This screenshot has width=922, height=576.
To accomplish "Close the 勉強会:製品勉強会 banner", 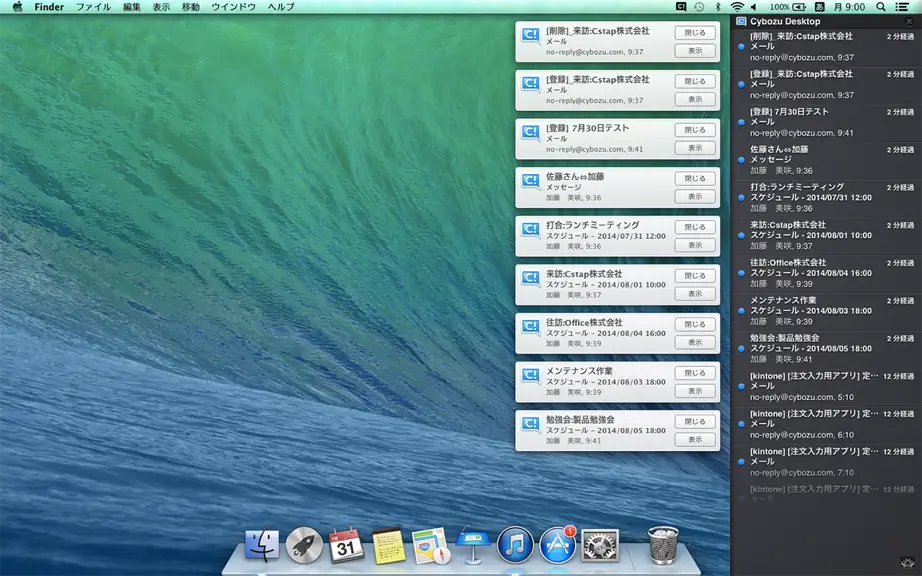I will point(695,421).
